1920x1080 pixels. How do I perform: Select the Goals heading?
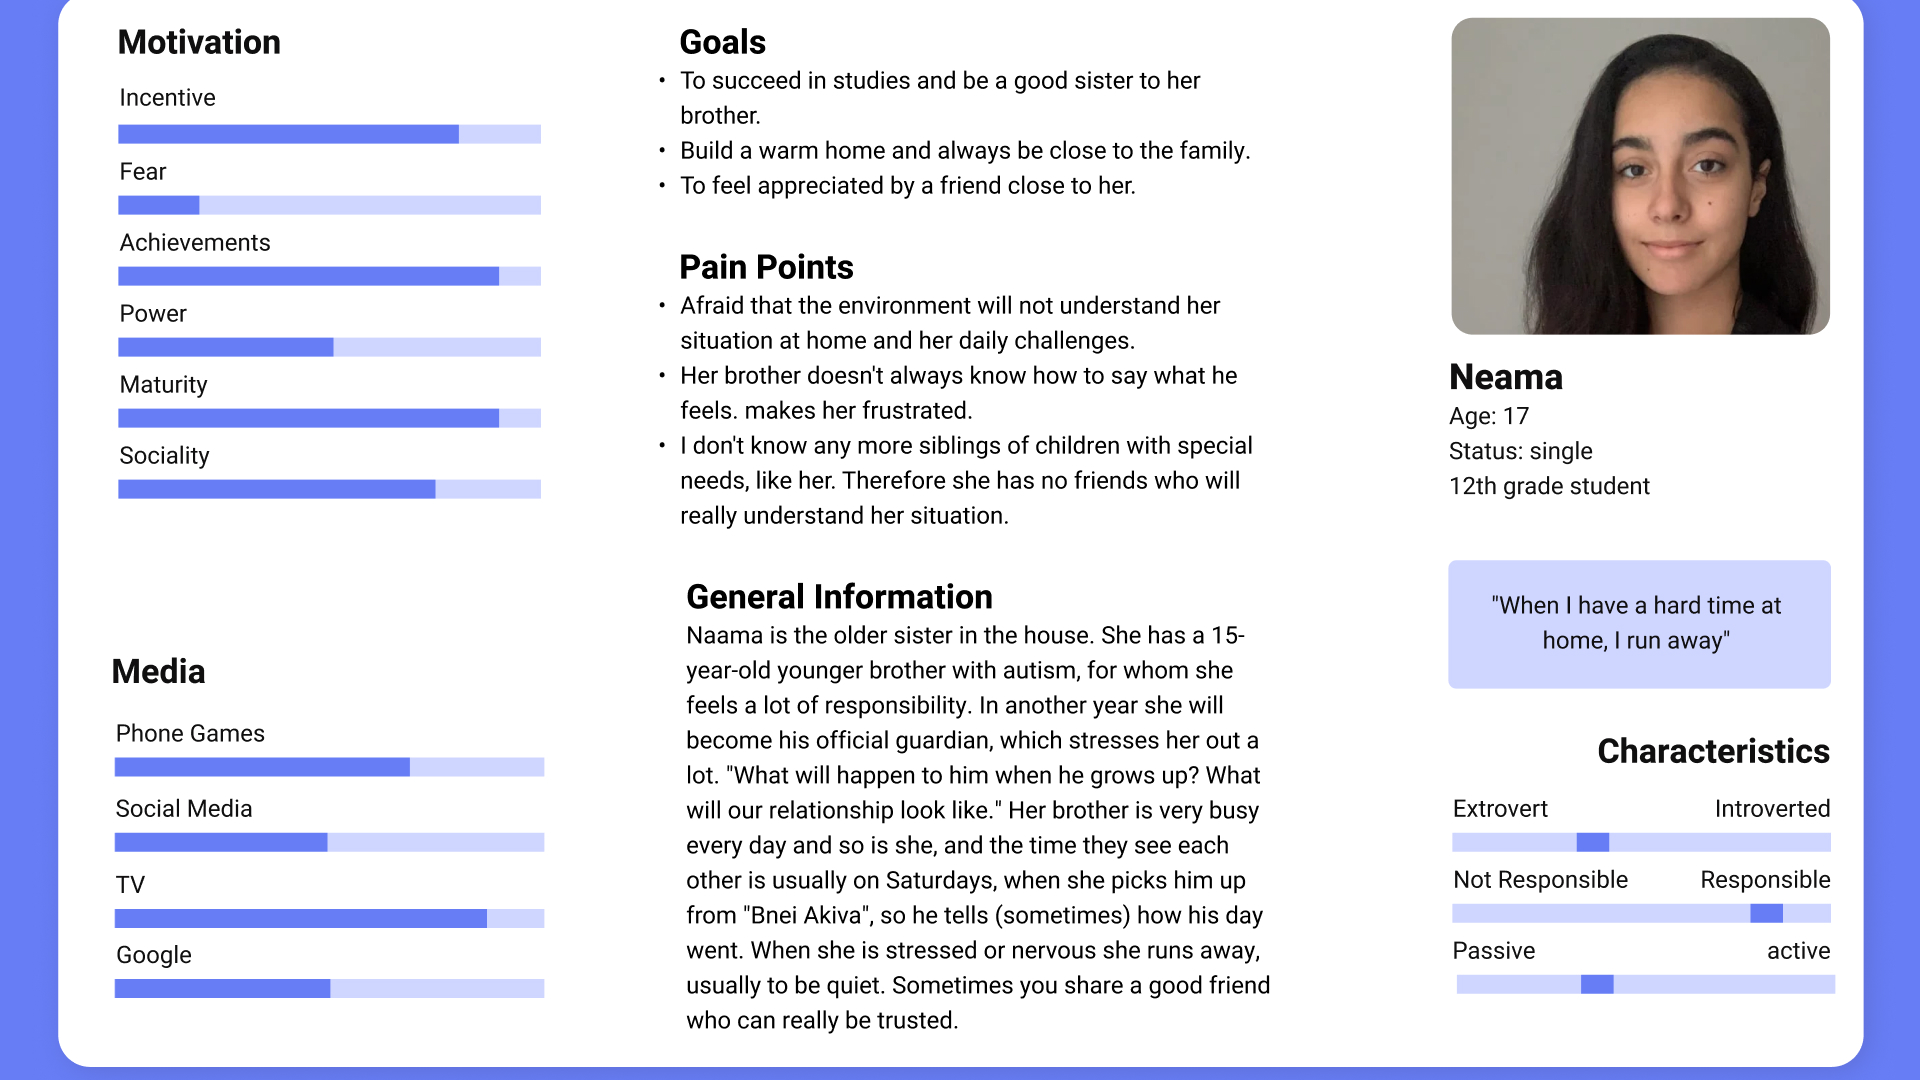pyautogui.click(x=723, y=42)
